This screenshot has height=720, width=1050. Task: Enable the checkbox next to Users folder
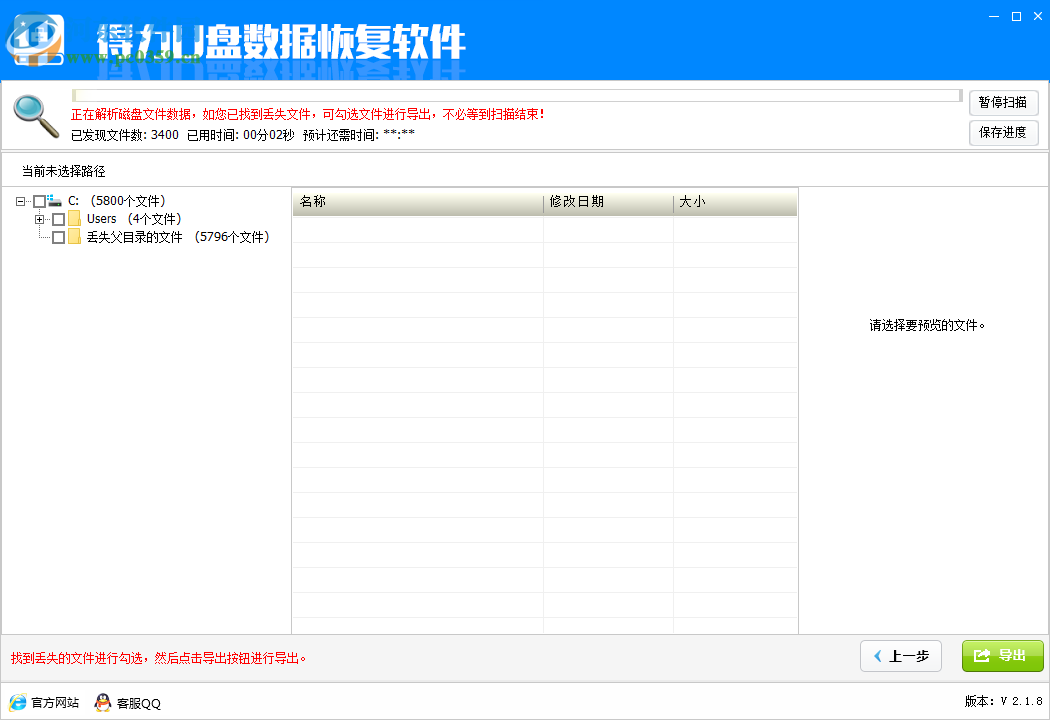point(58,218)
